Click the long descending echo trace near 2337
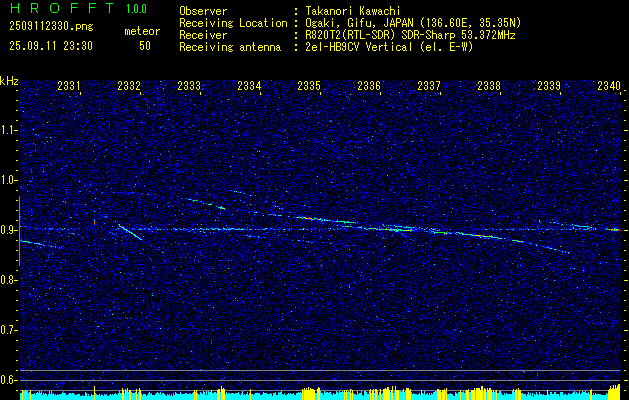The image size is (629, 400). [433, 231]
